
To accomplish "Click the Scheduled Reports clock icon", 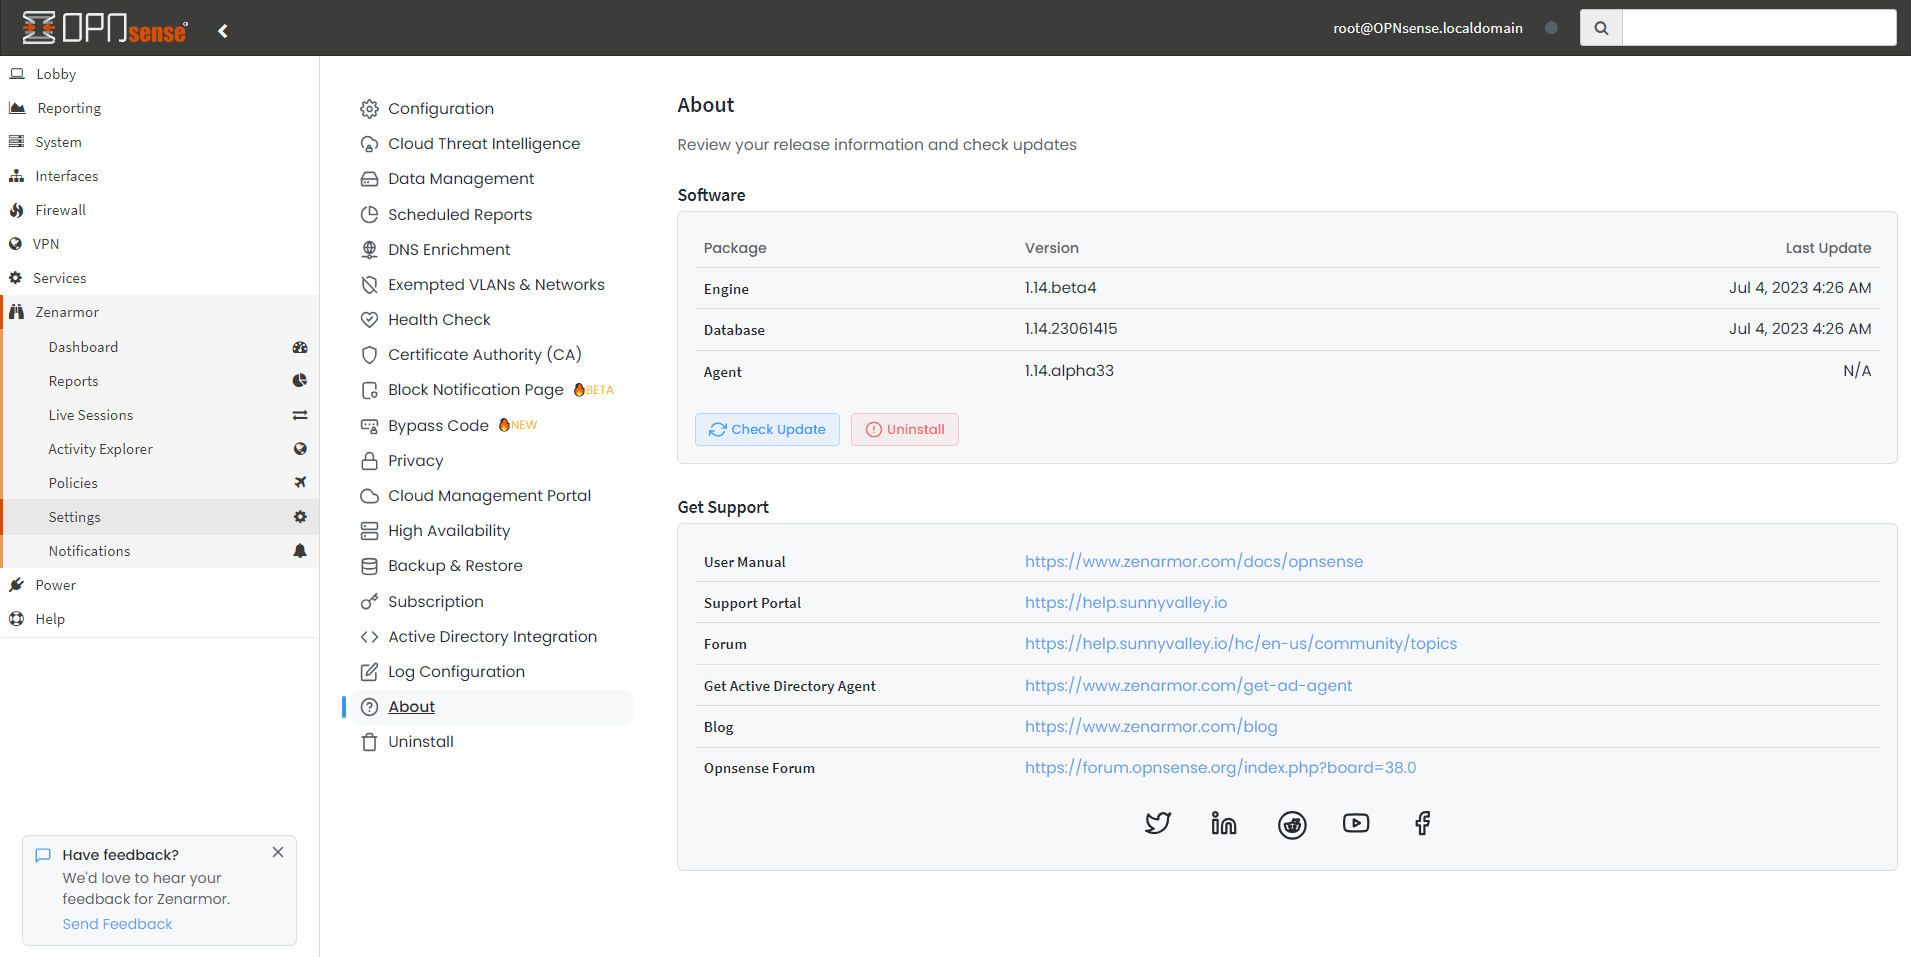I will coord(369,214).
